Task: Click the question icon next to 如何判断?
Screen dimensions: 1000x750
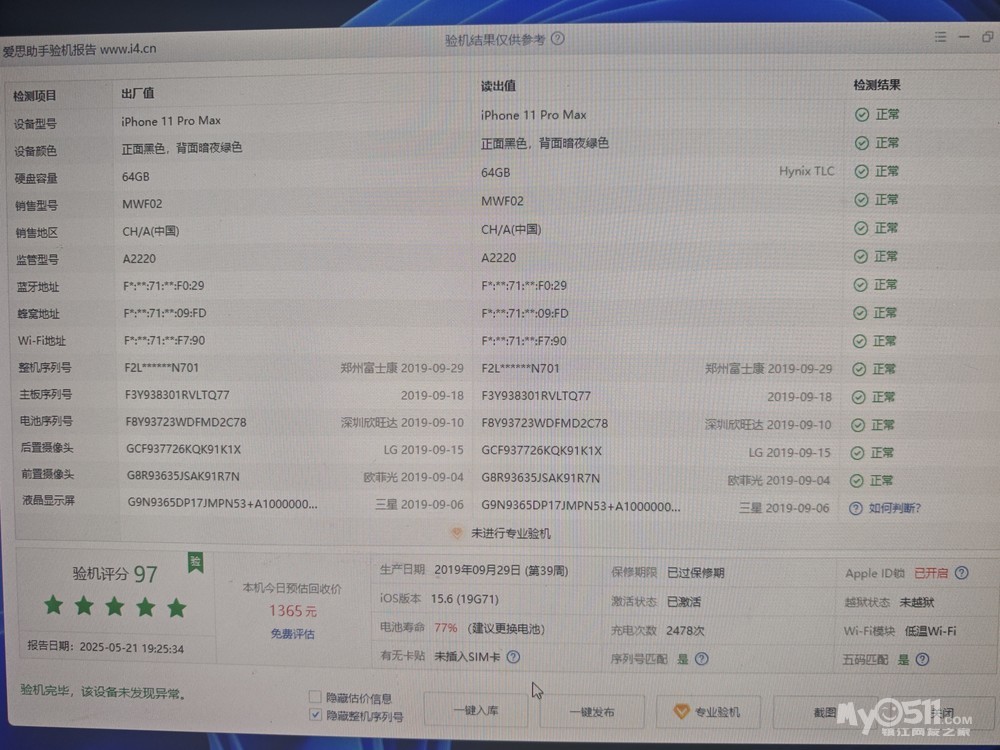Action: (855, 508)
